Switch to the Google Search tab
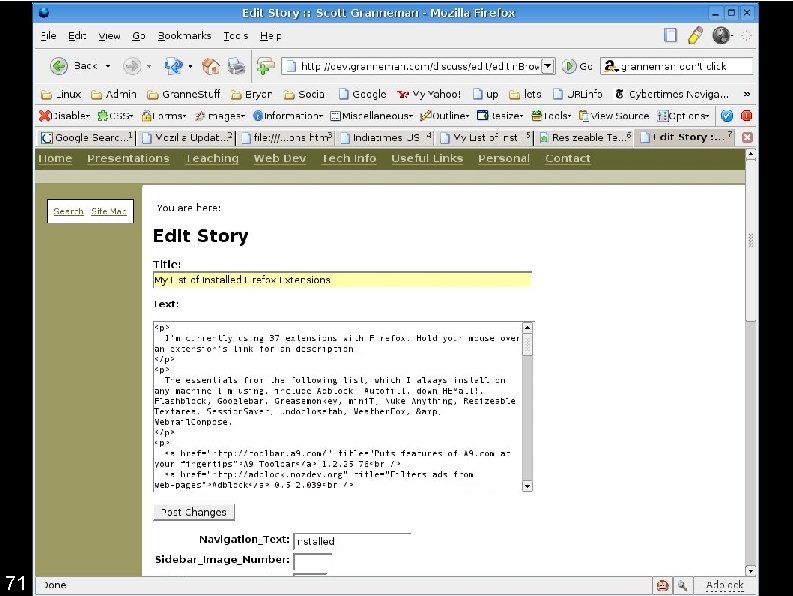 (x=86, y=137)
